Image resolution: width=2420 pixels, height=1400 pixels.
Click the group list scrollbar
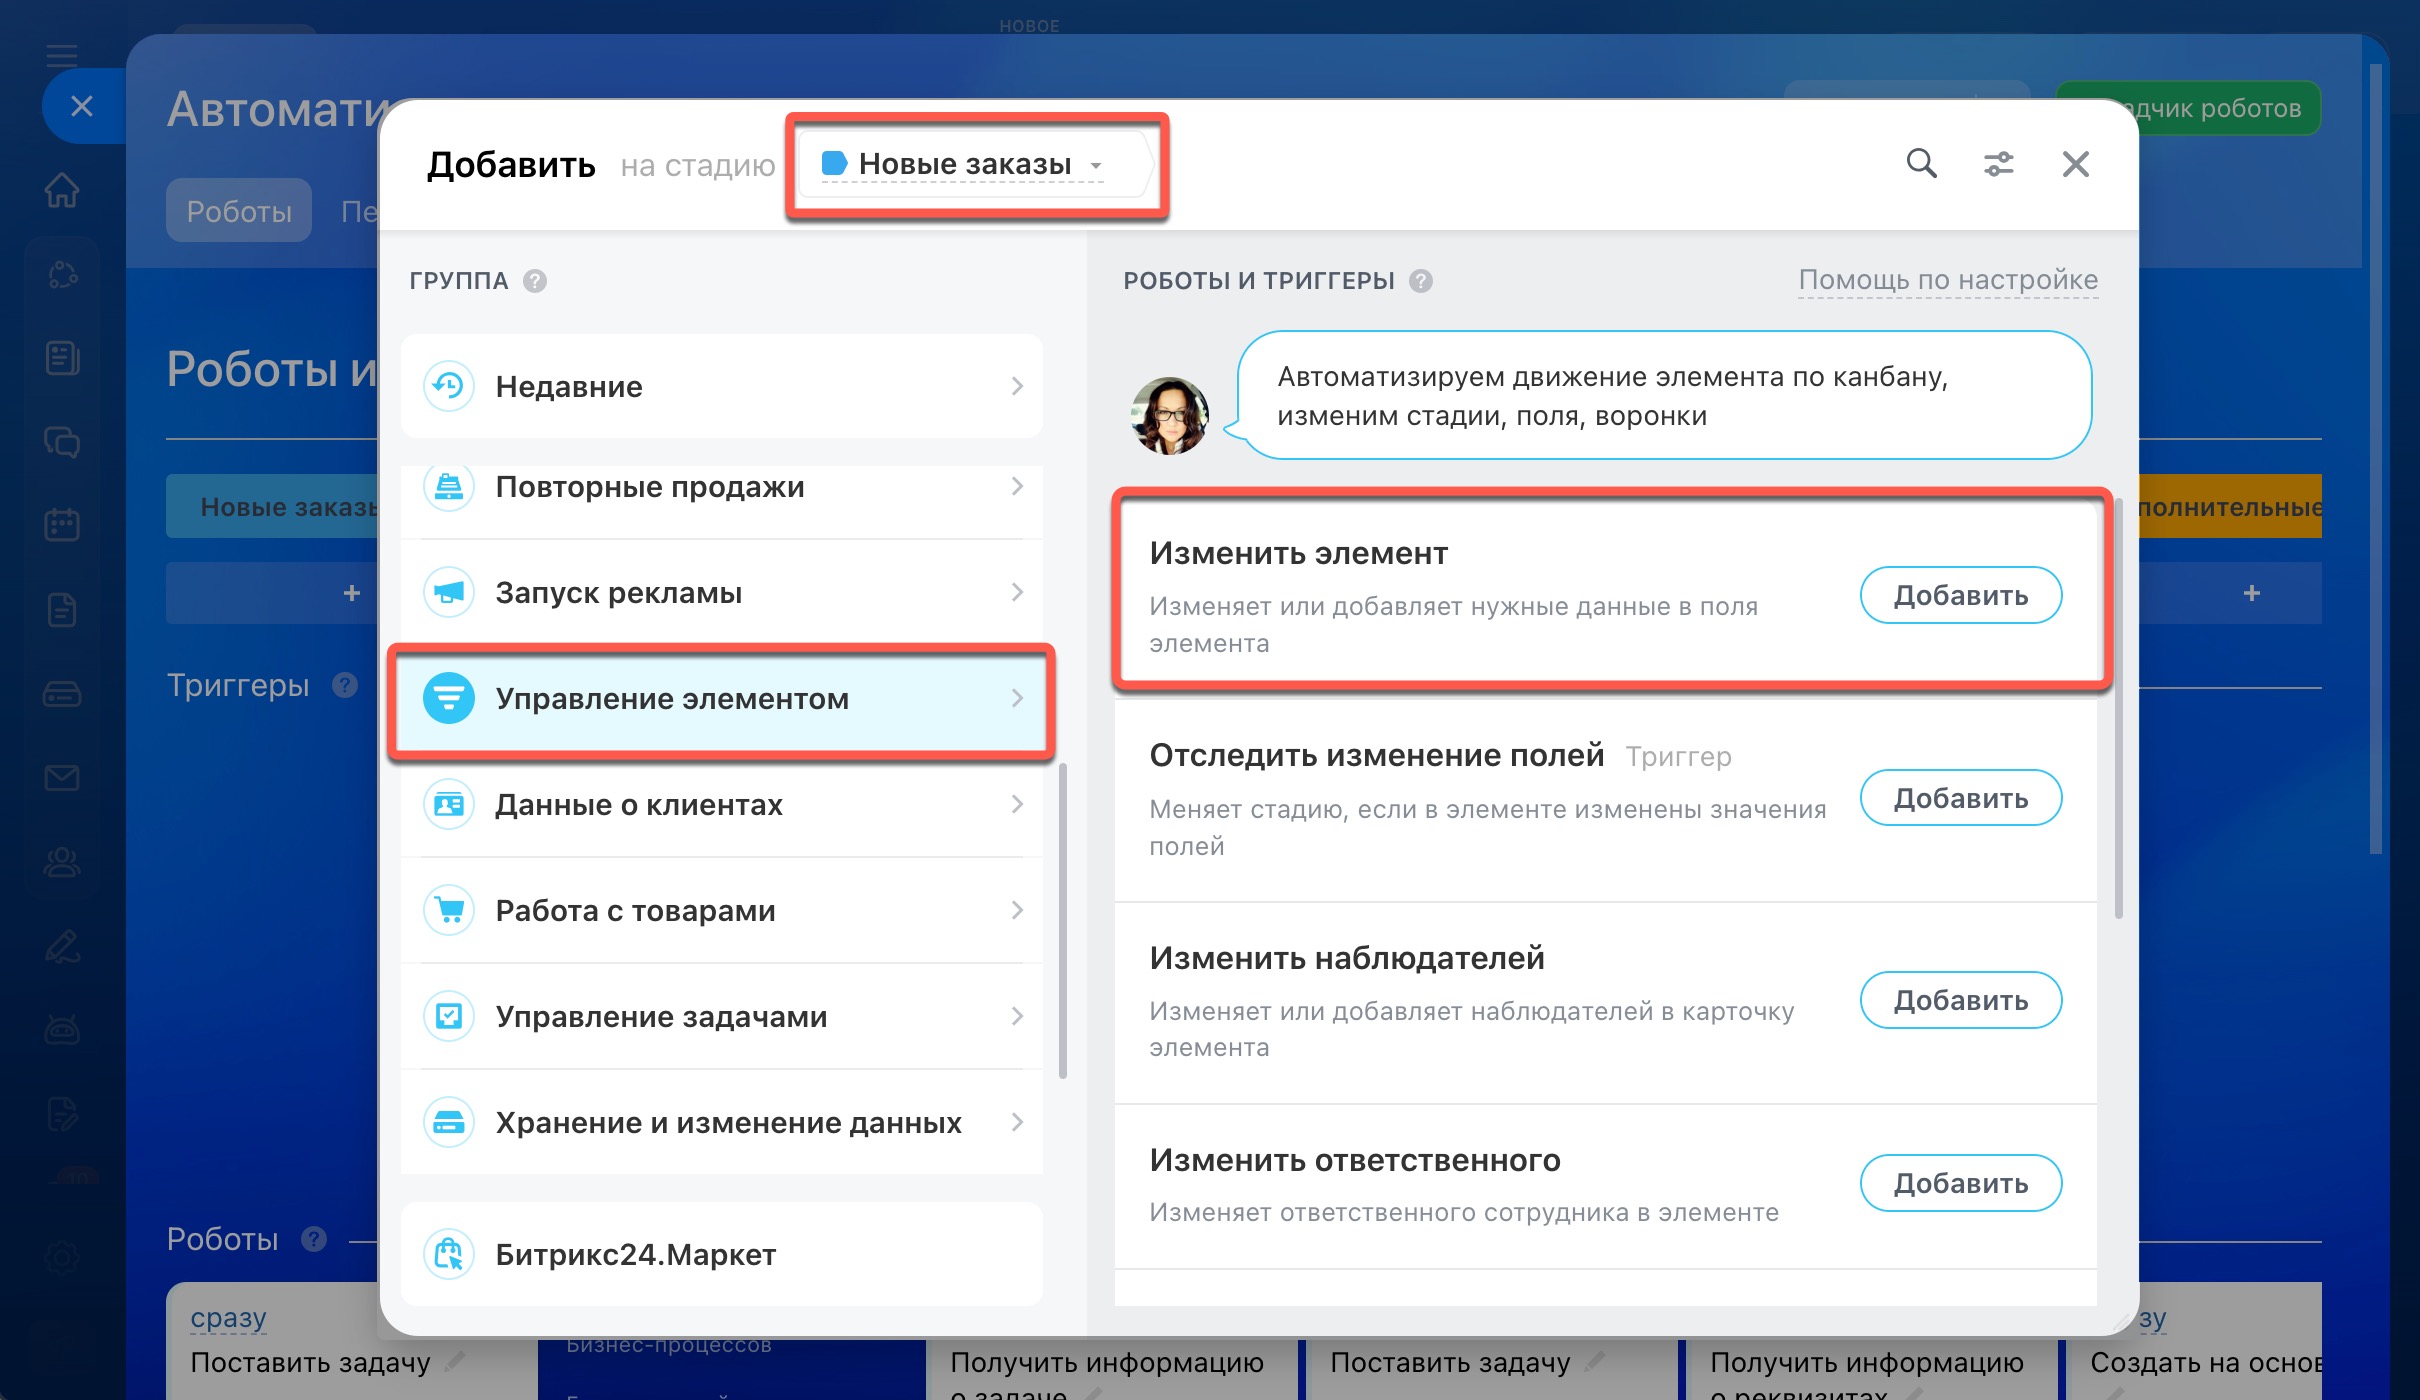(1062, 920)
